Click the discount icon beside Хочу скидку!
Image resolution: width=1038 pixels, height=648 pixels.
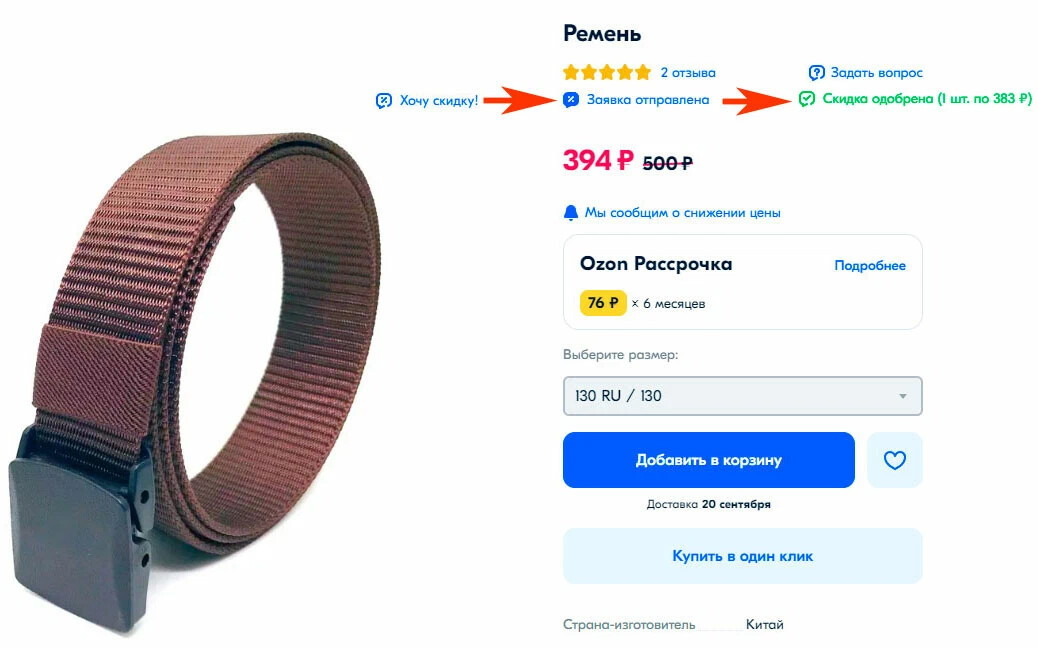tap(384, 101)
